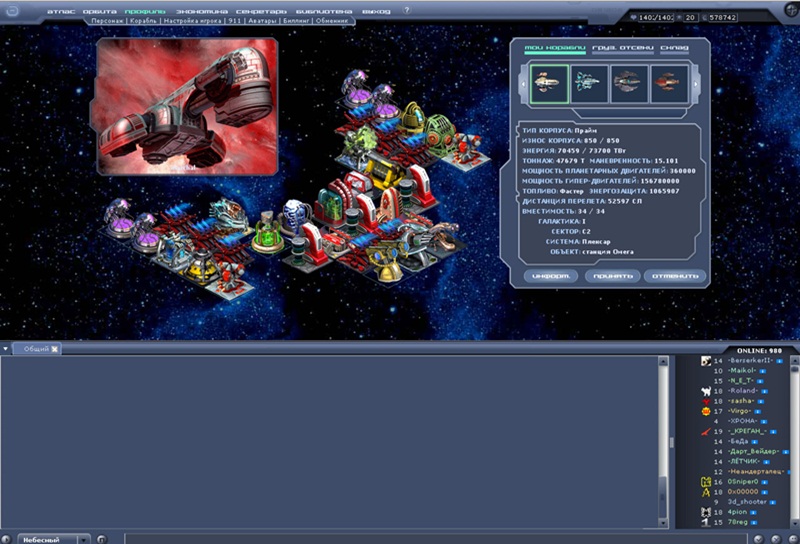Choose the third ship icon
800x544 pixels.
pos(629,84)
